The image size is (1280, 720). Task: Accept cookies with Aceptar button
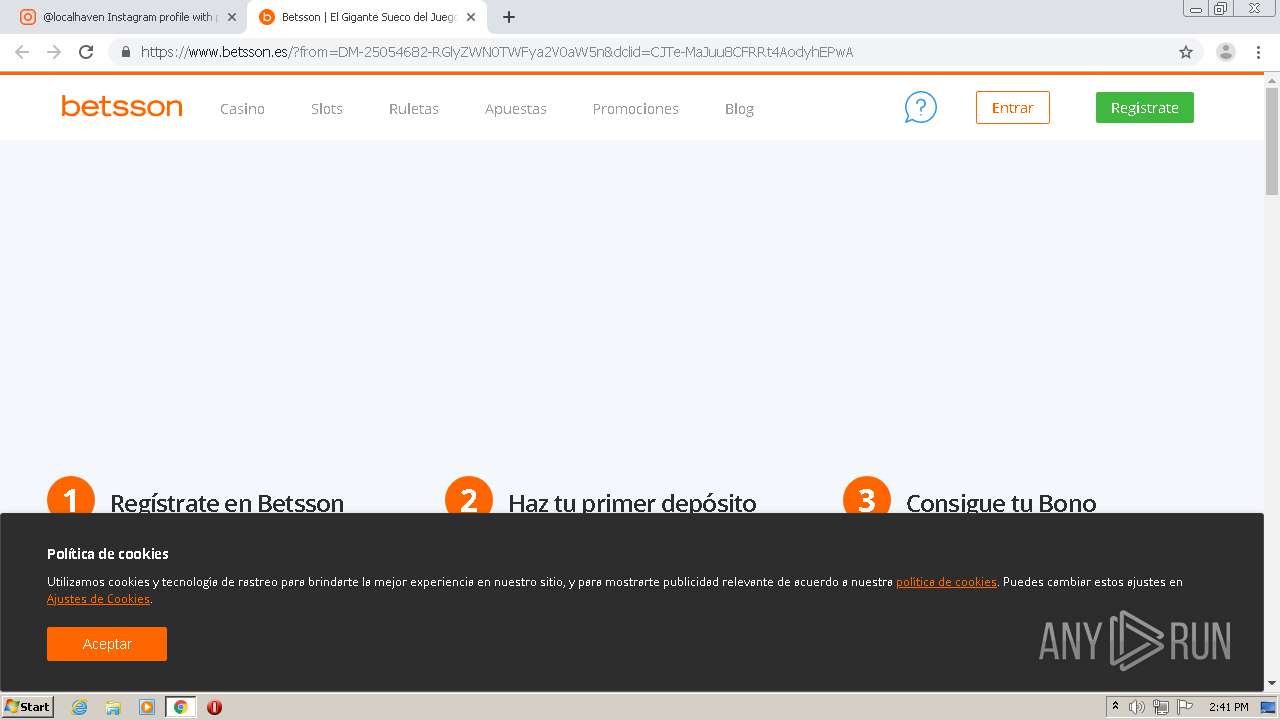tap(107, 644)
